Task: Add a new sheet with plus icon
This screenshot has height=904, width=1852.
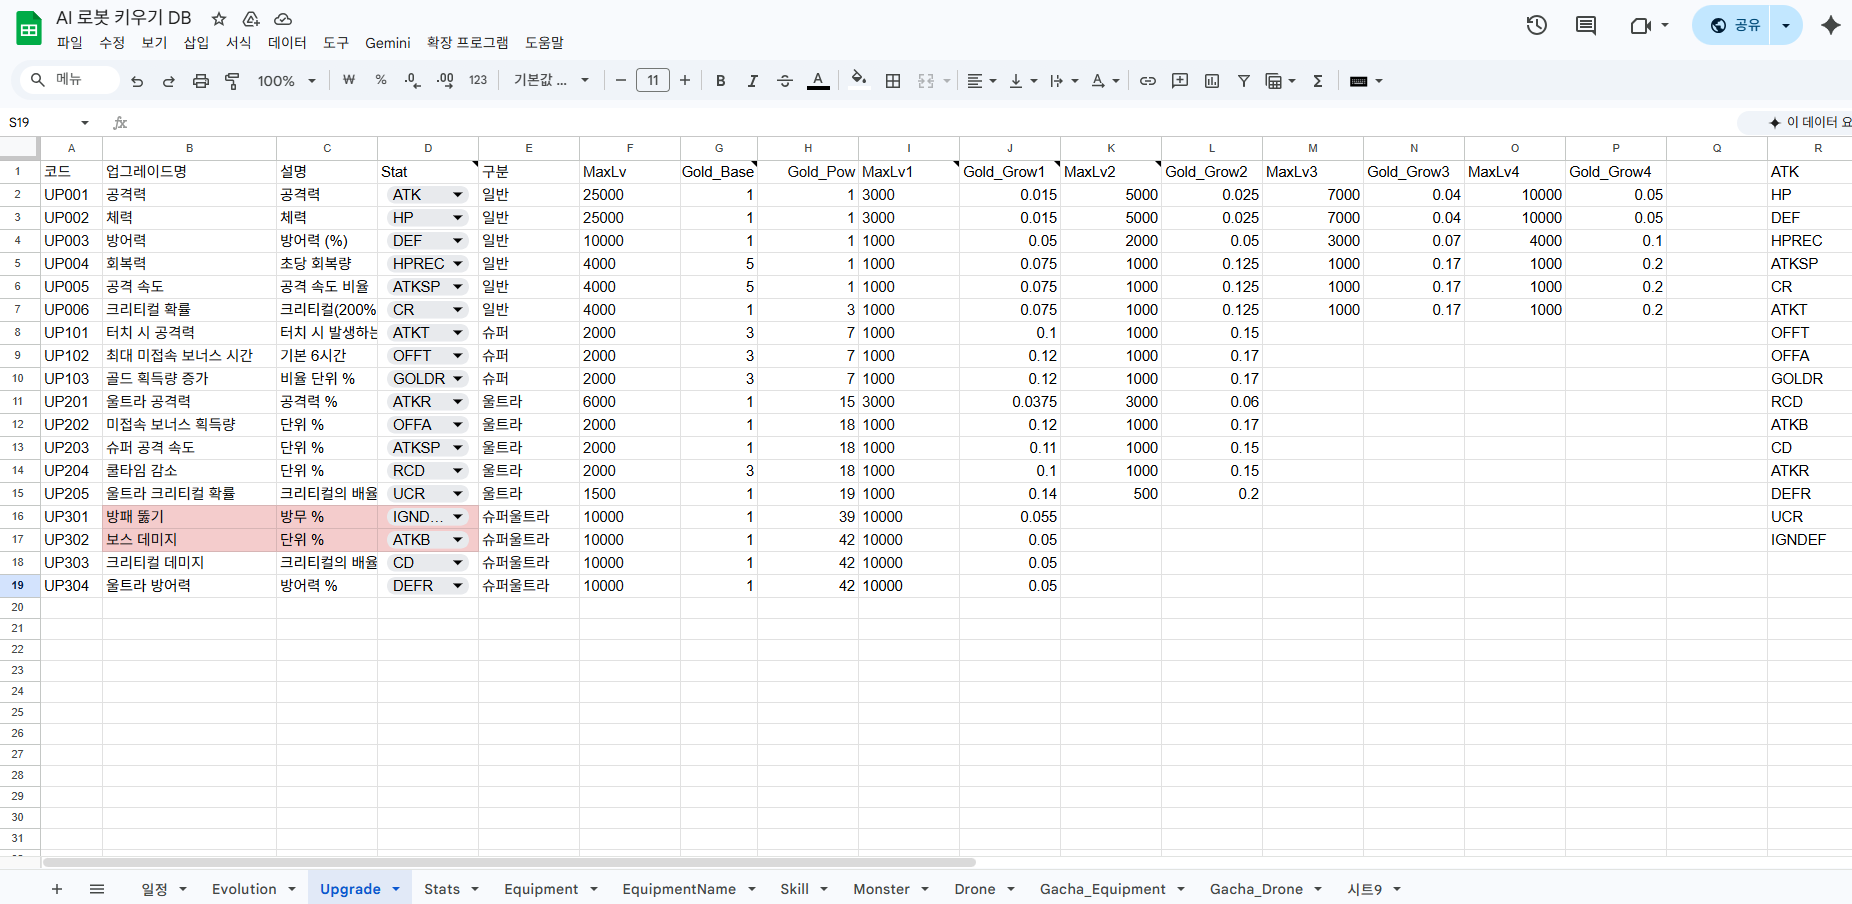Action: point(57,889)
